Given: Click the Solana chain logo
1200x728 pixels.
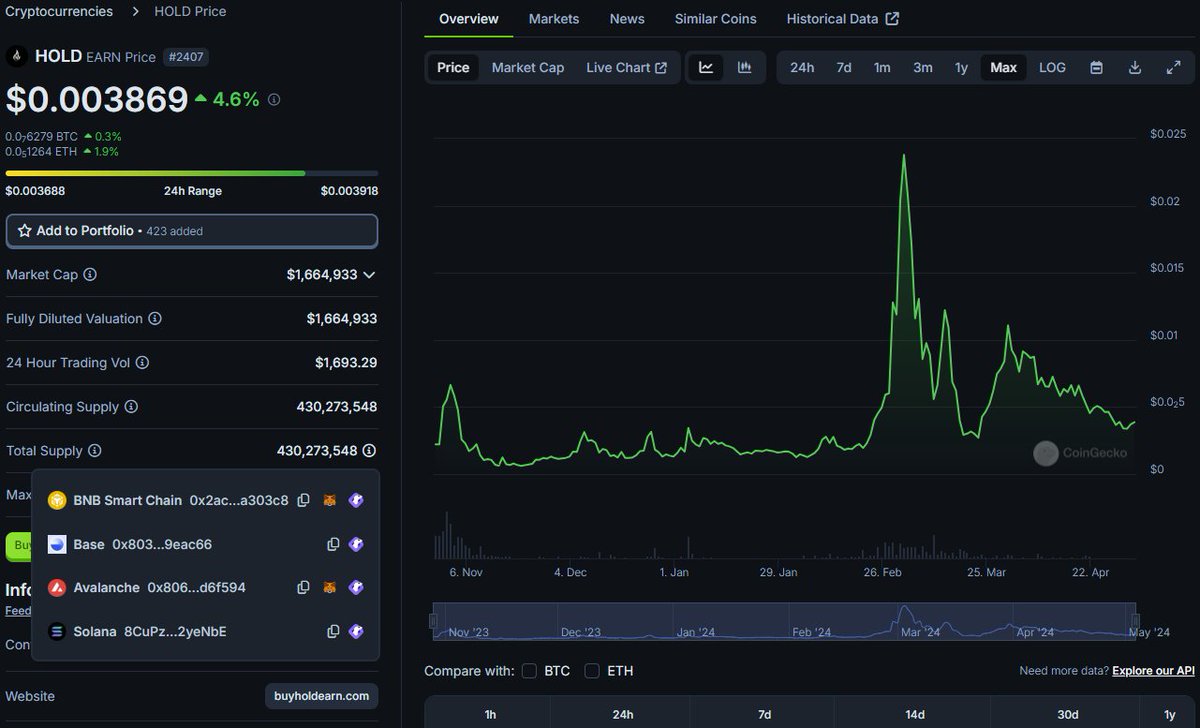Looking at the screenshot, I should coord(57,631).
